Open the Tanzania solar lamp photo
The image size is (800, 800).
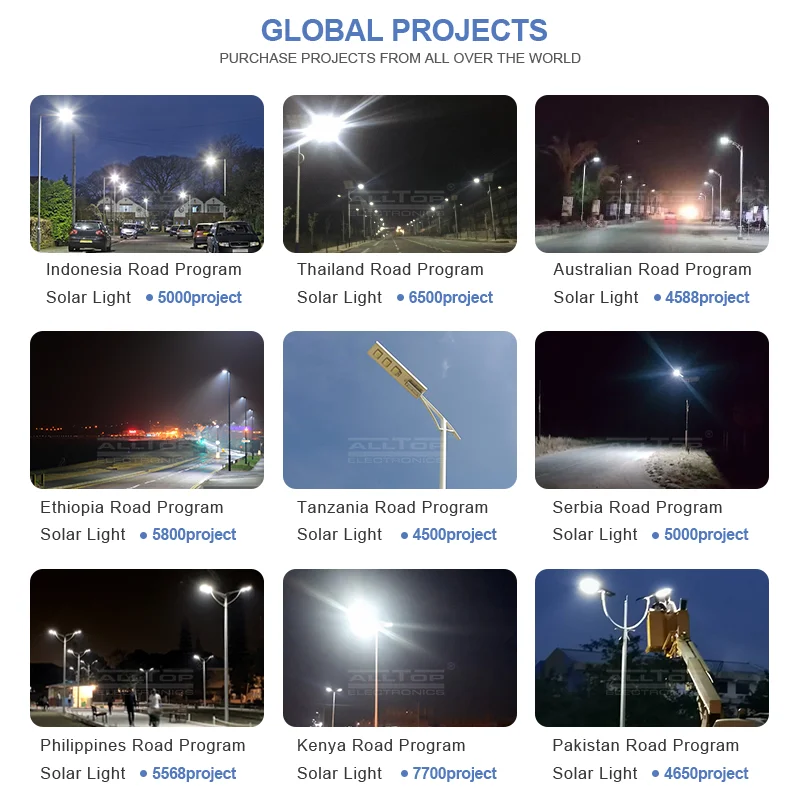(399, 410)
